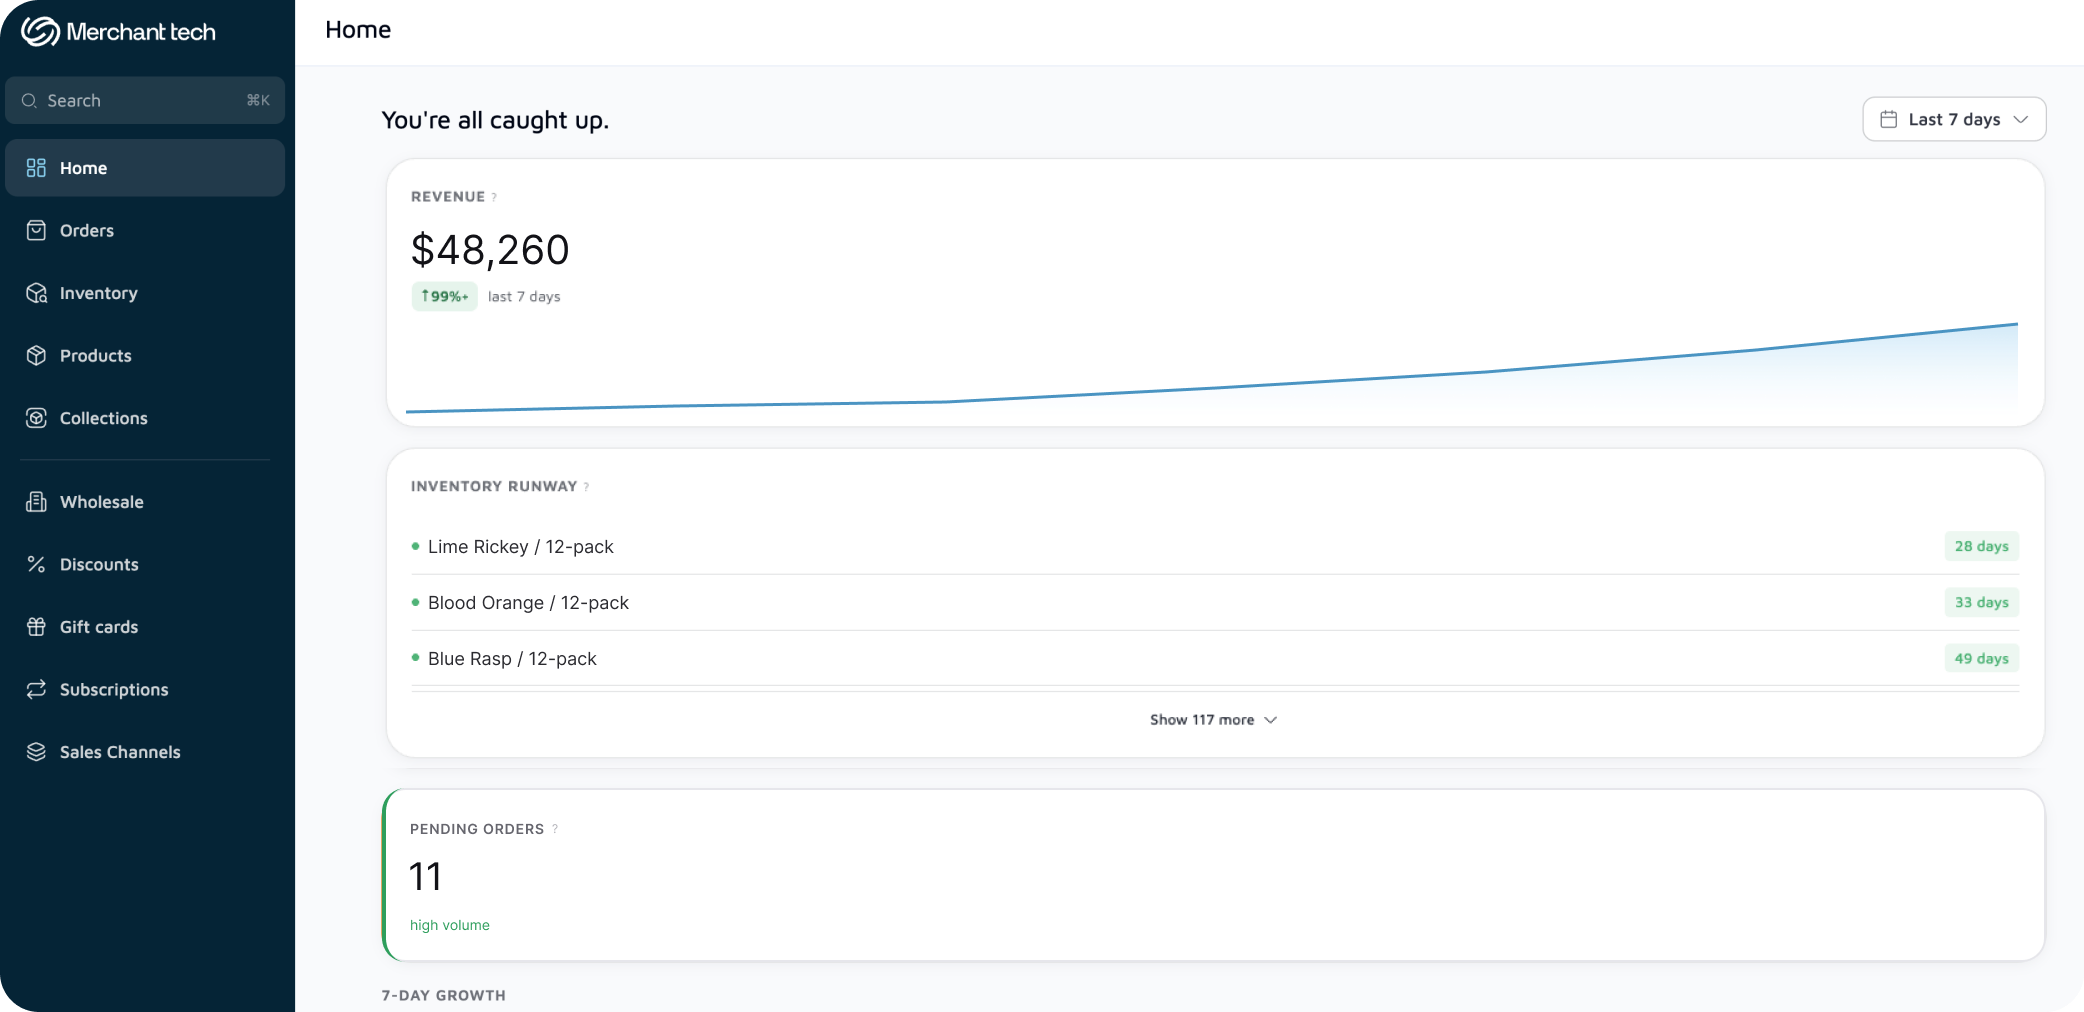Open Inventory from the sidebar
Image resolution: width=2084 pixels, height=1012 pixels.
pyautogui.click(x=145, y=293)
